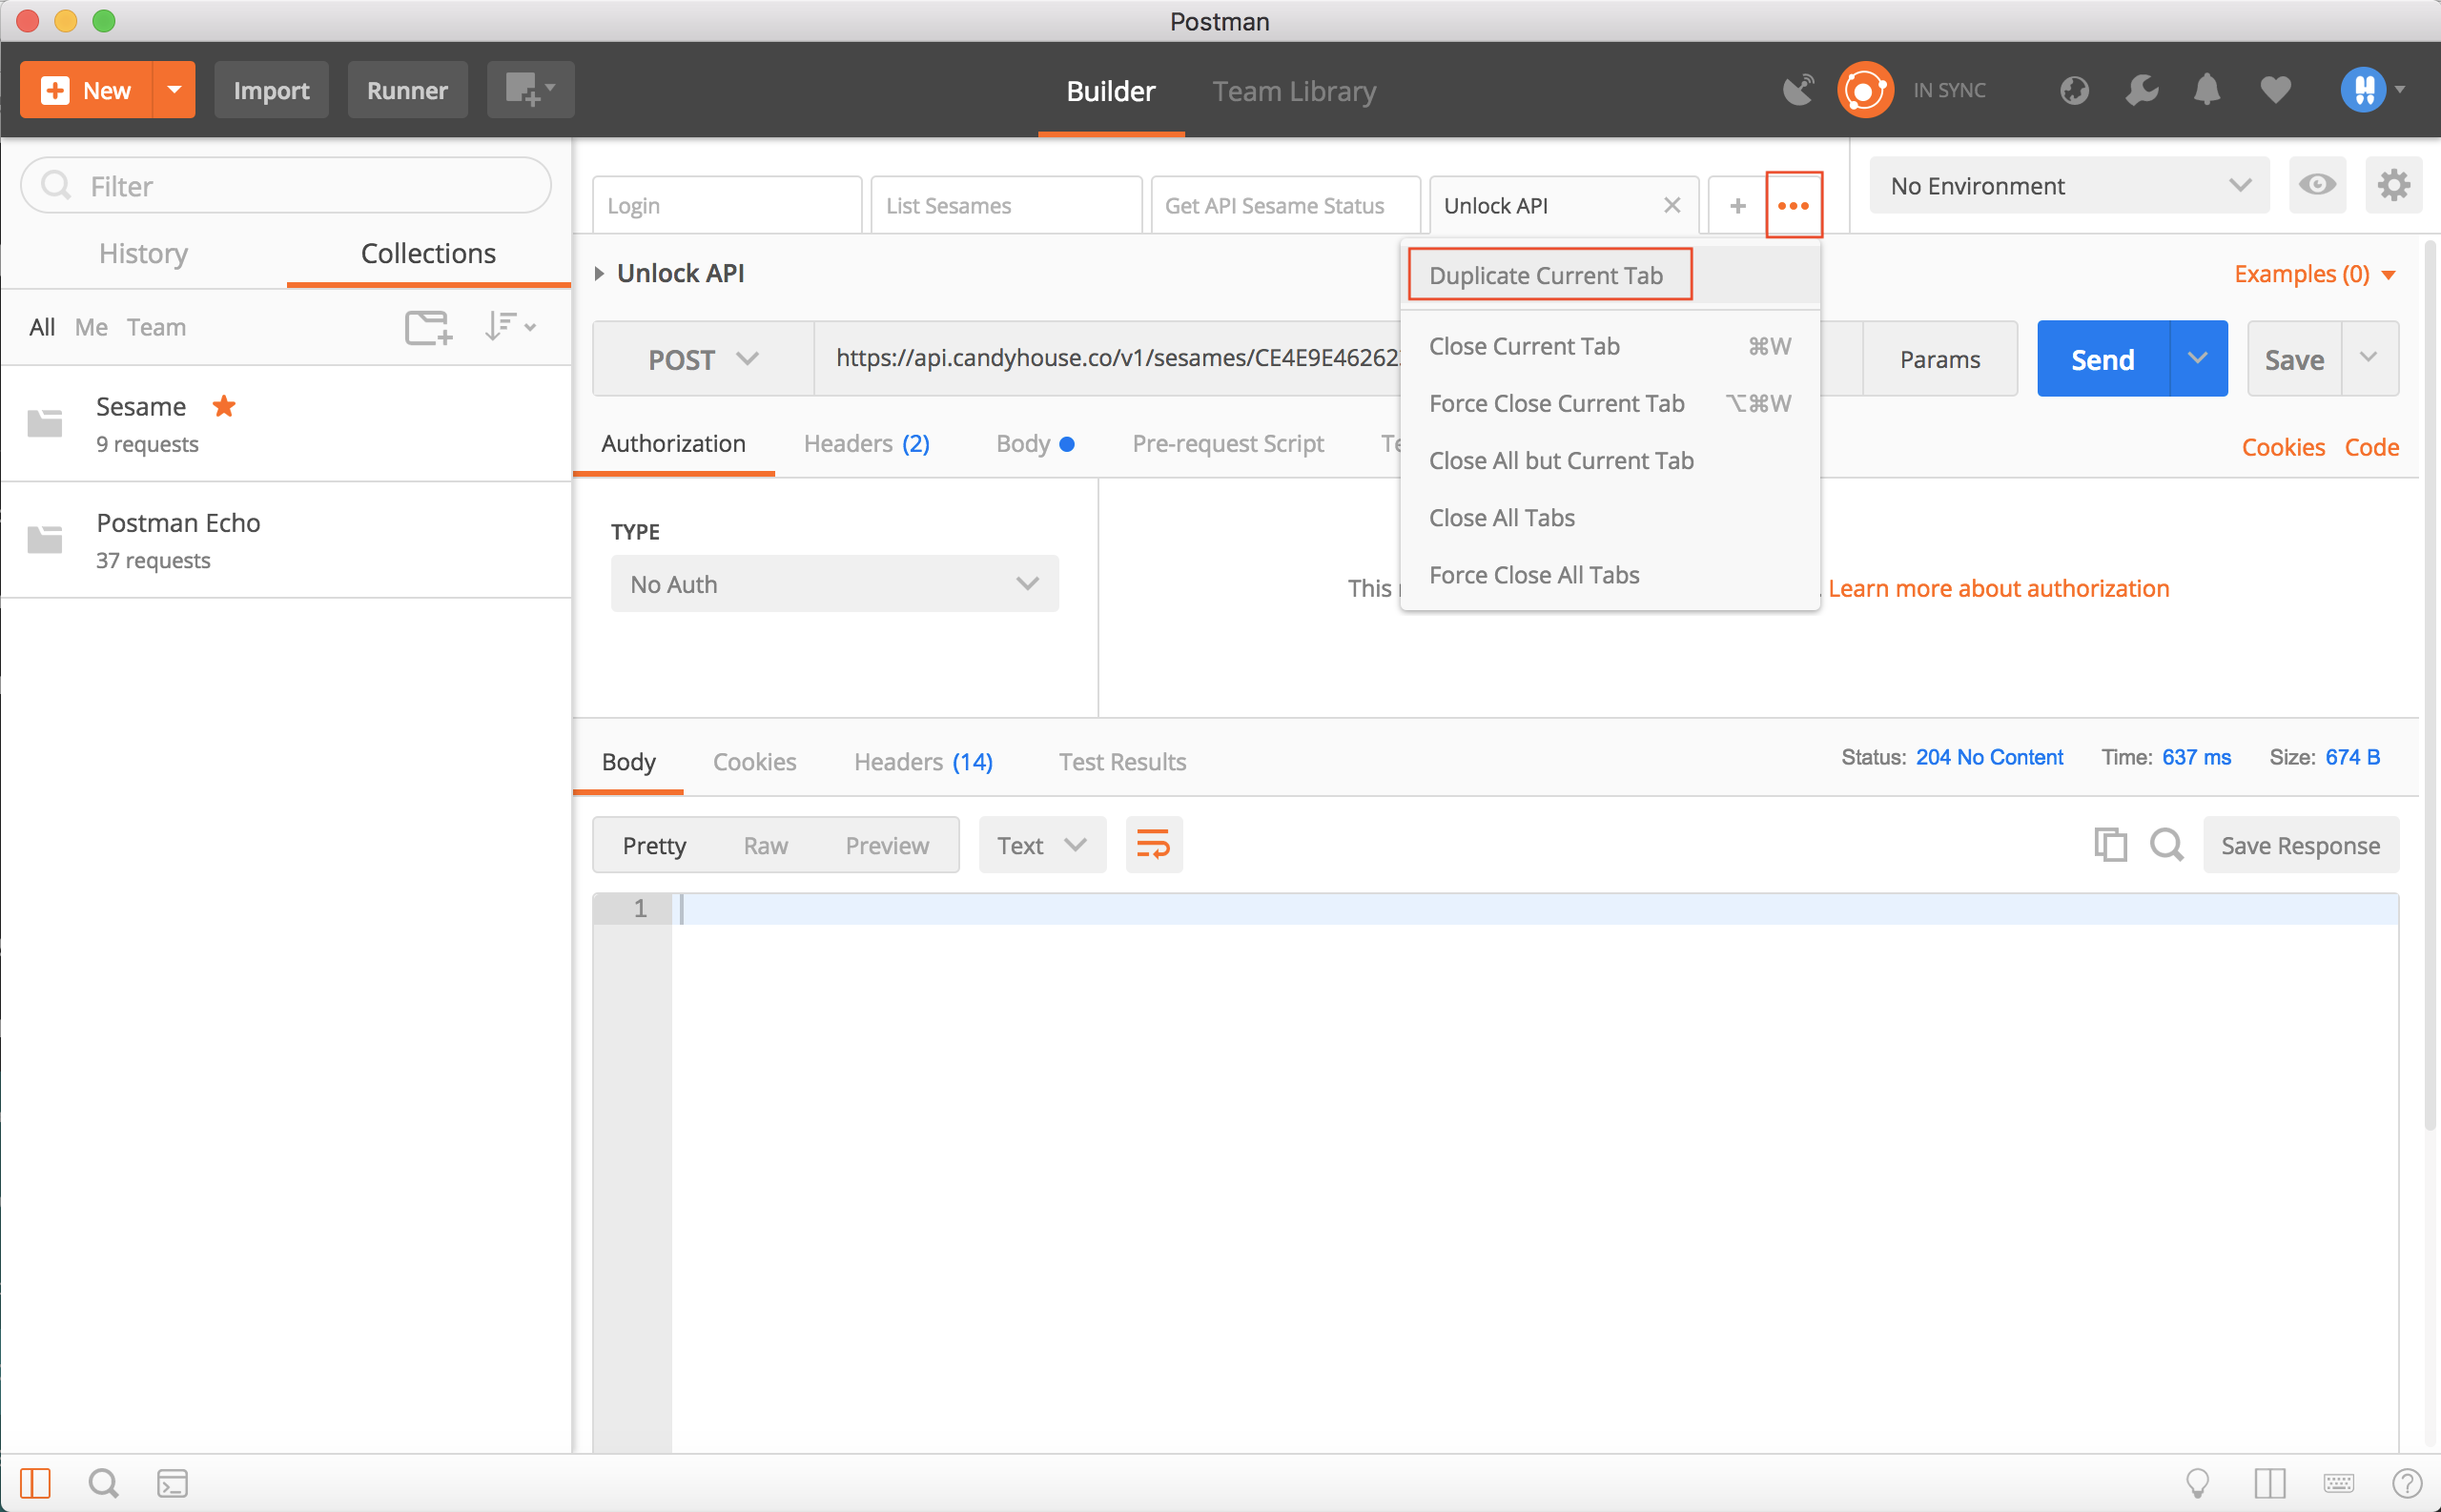The width and height of the screenshot is (2441, 1512).
Task: Send the request
Action: (2103, 359)
